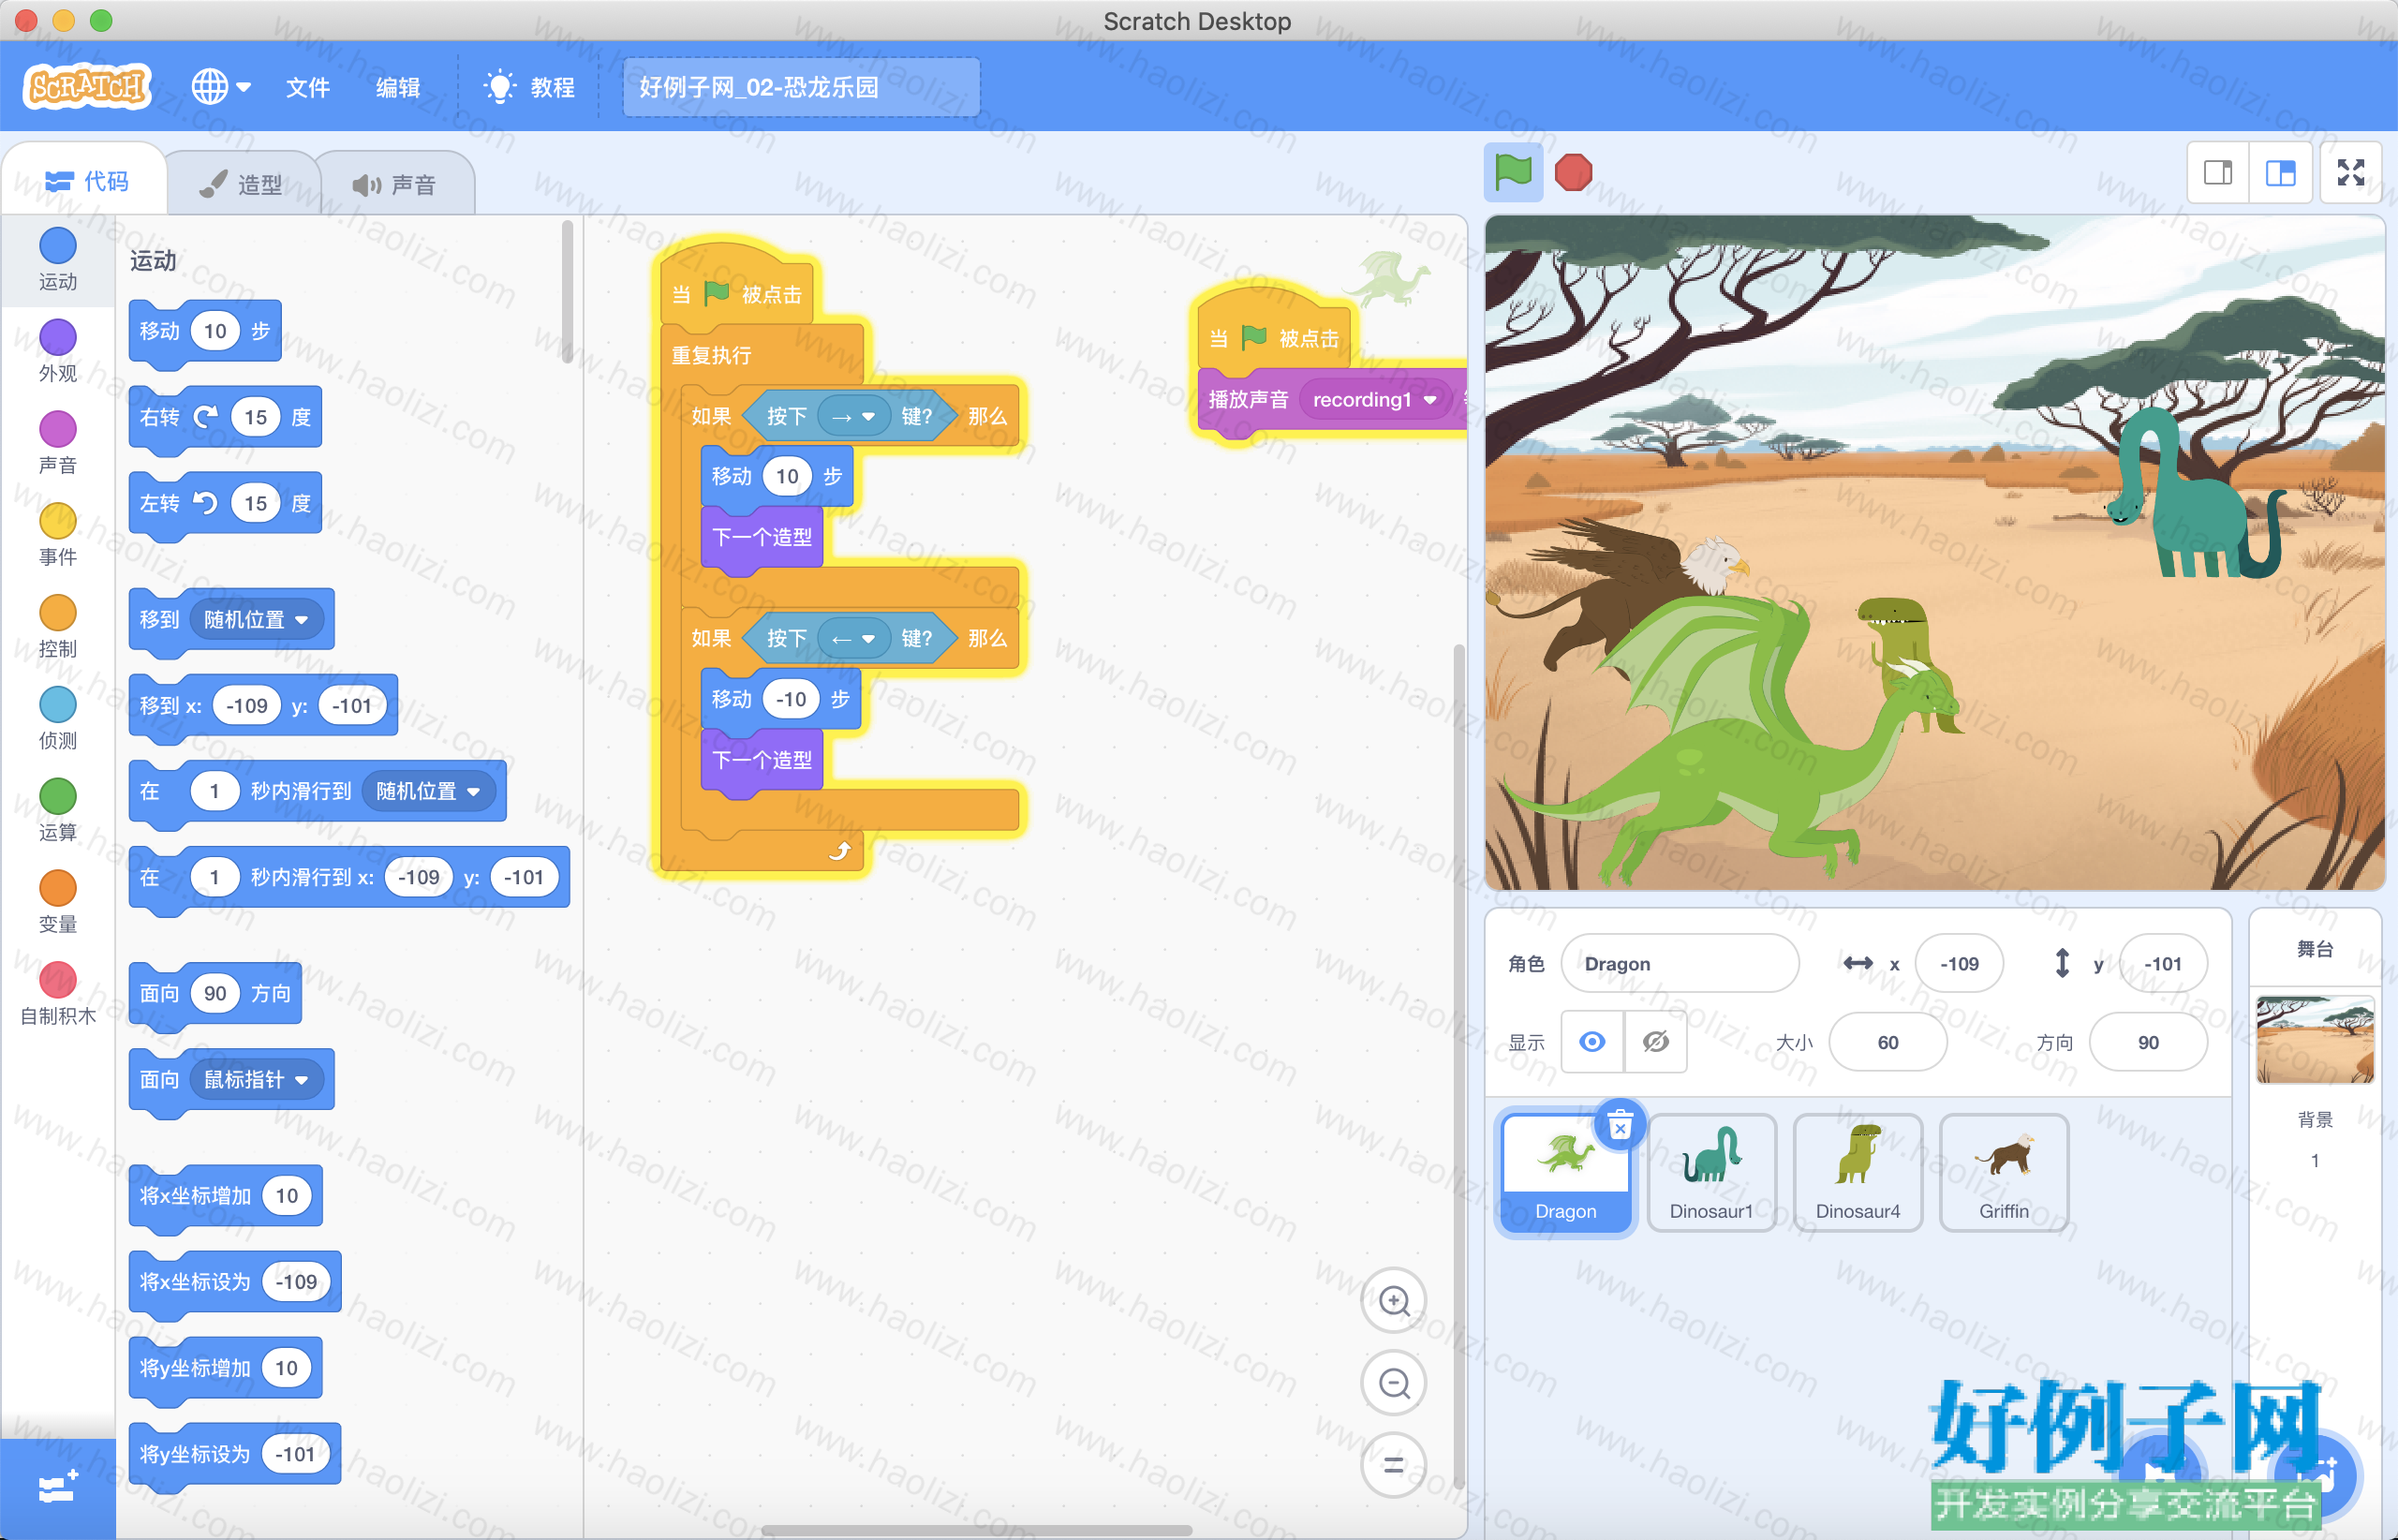Screen dimensions: 2398x1540
Task: Switch to the 代码 tab
Action: pos(86,181)
